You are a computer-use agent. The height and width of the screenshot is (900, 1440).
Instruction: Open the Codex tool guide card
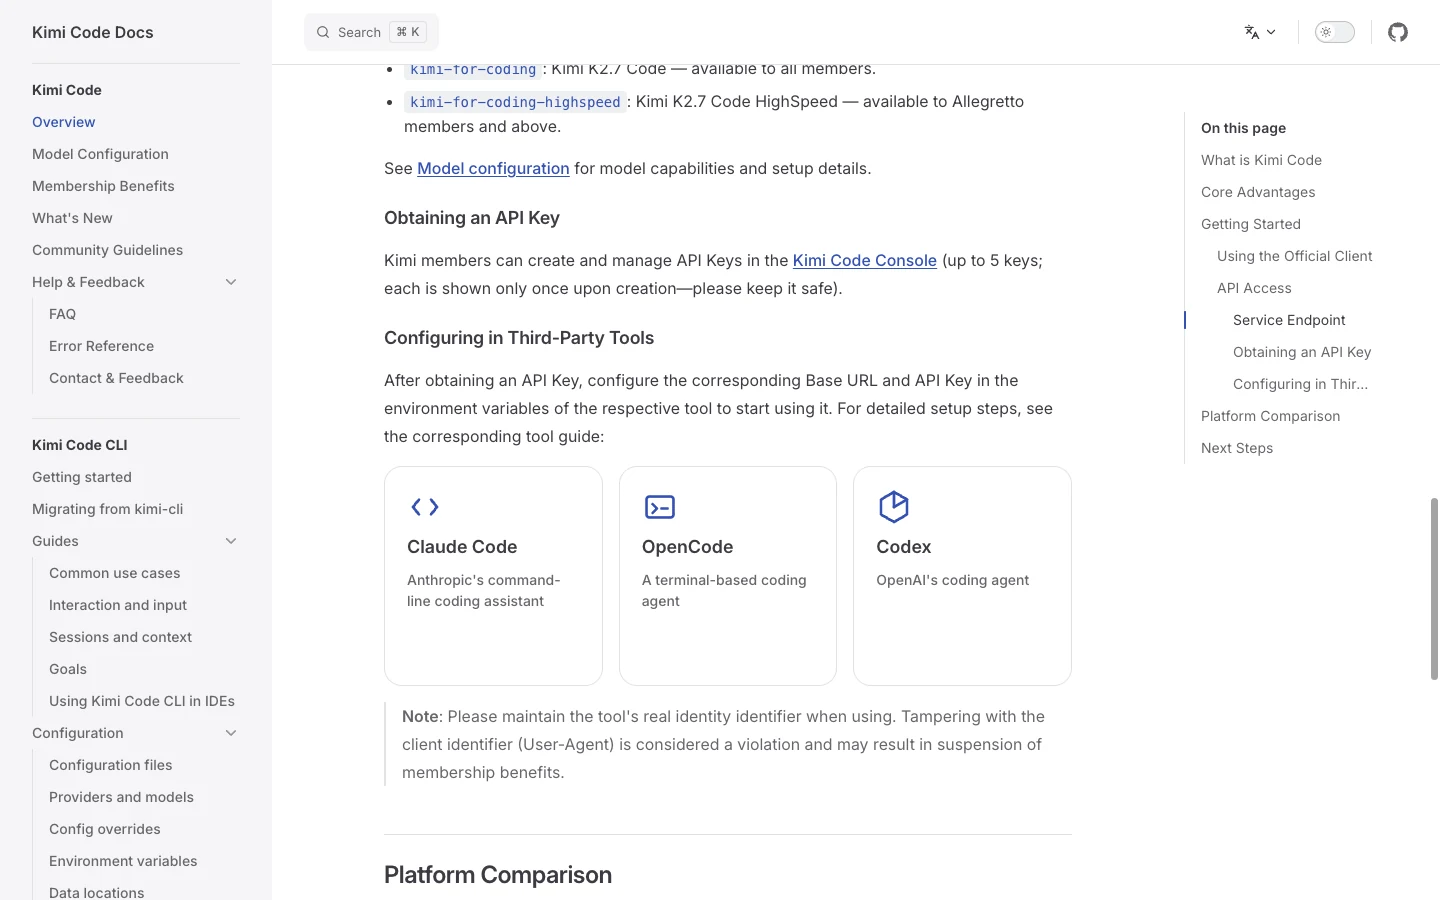click(962, 576)
